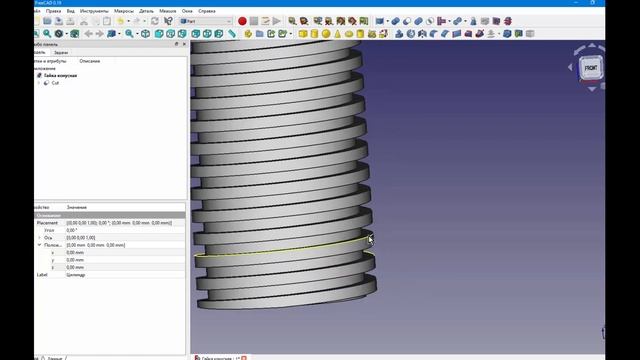Start recording a macro with the red button

point(242,21)
